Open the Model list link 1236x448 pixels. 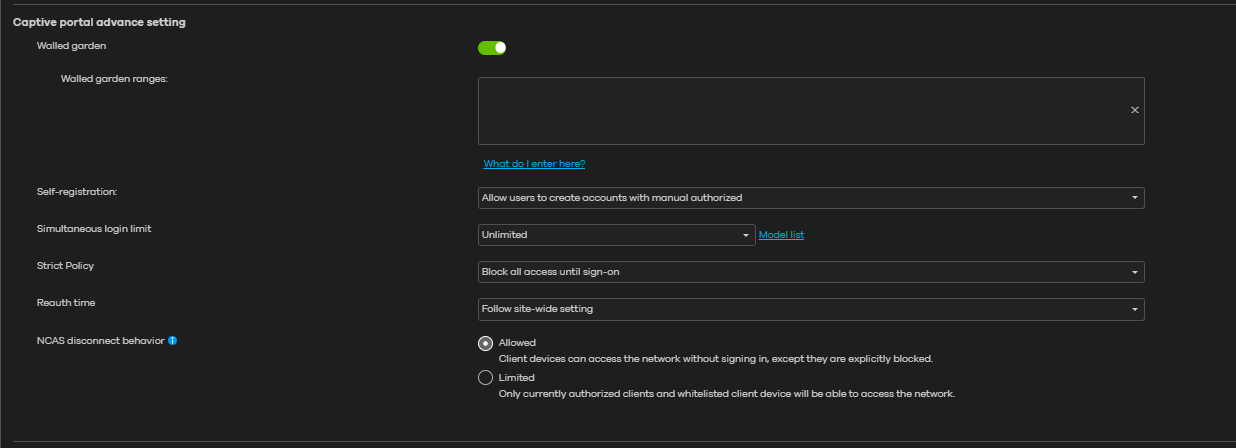point(781,235)
